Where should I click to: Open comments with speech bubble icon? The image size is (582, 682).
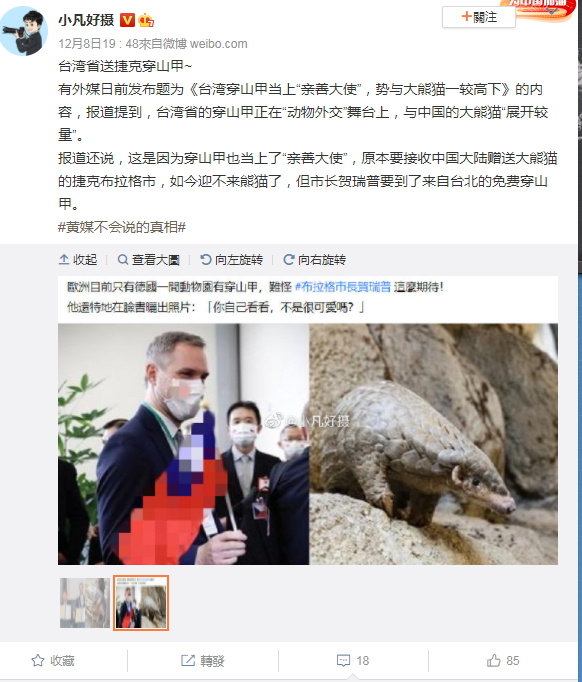point(343,661)
